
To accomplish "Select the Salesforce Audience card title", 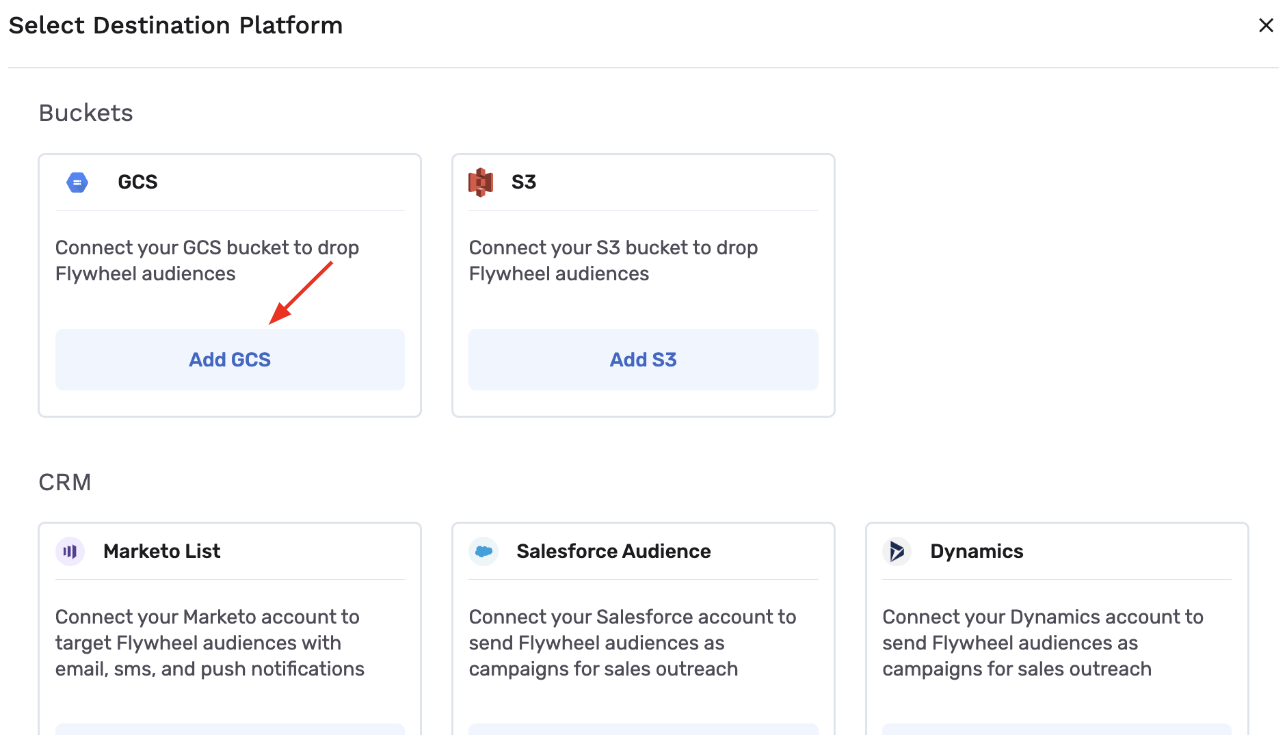I will coord(614,551).
